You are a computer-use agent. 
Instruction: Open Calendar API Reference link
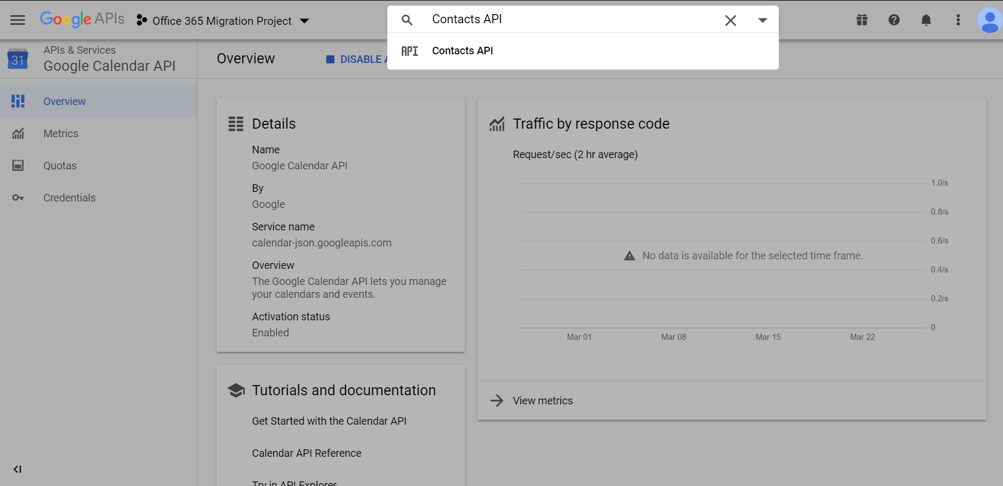(306, 453)
